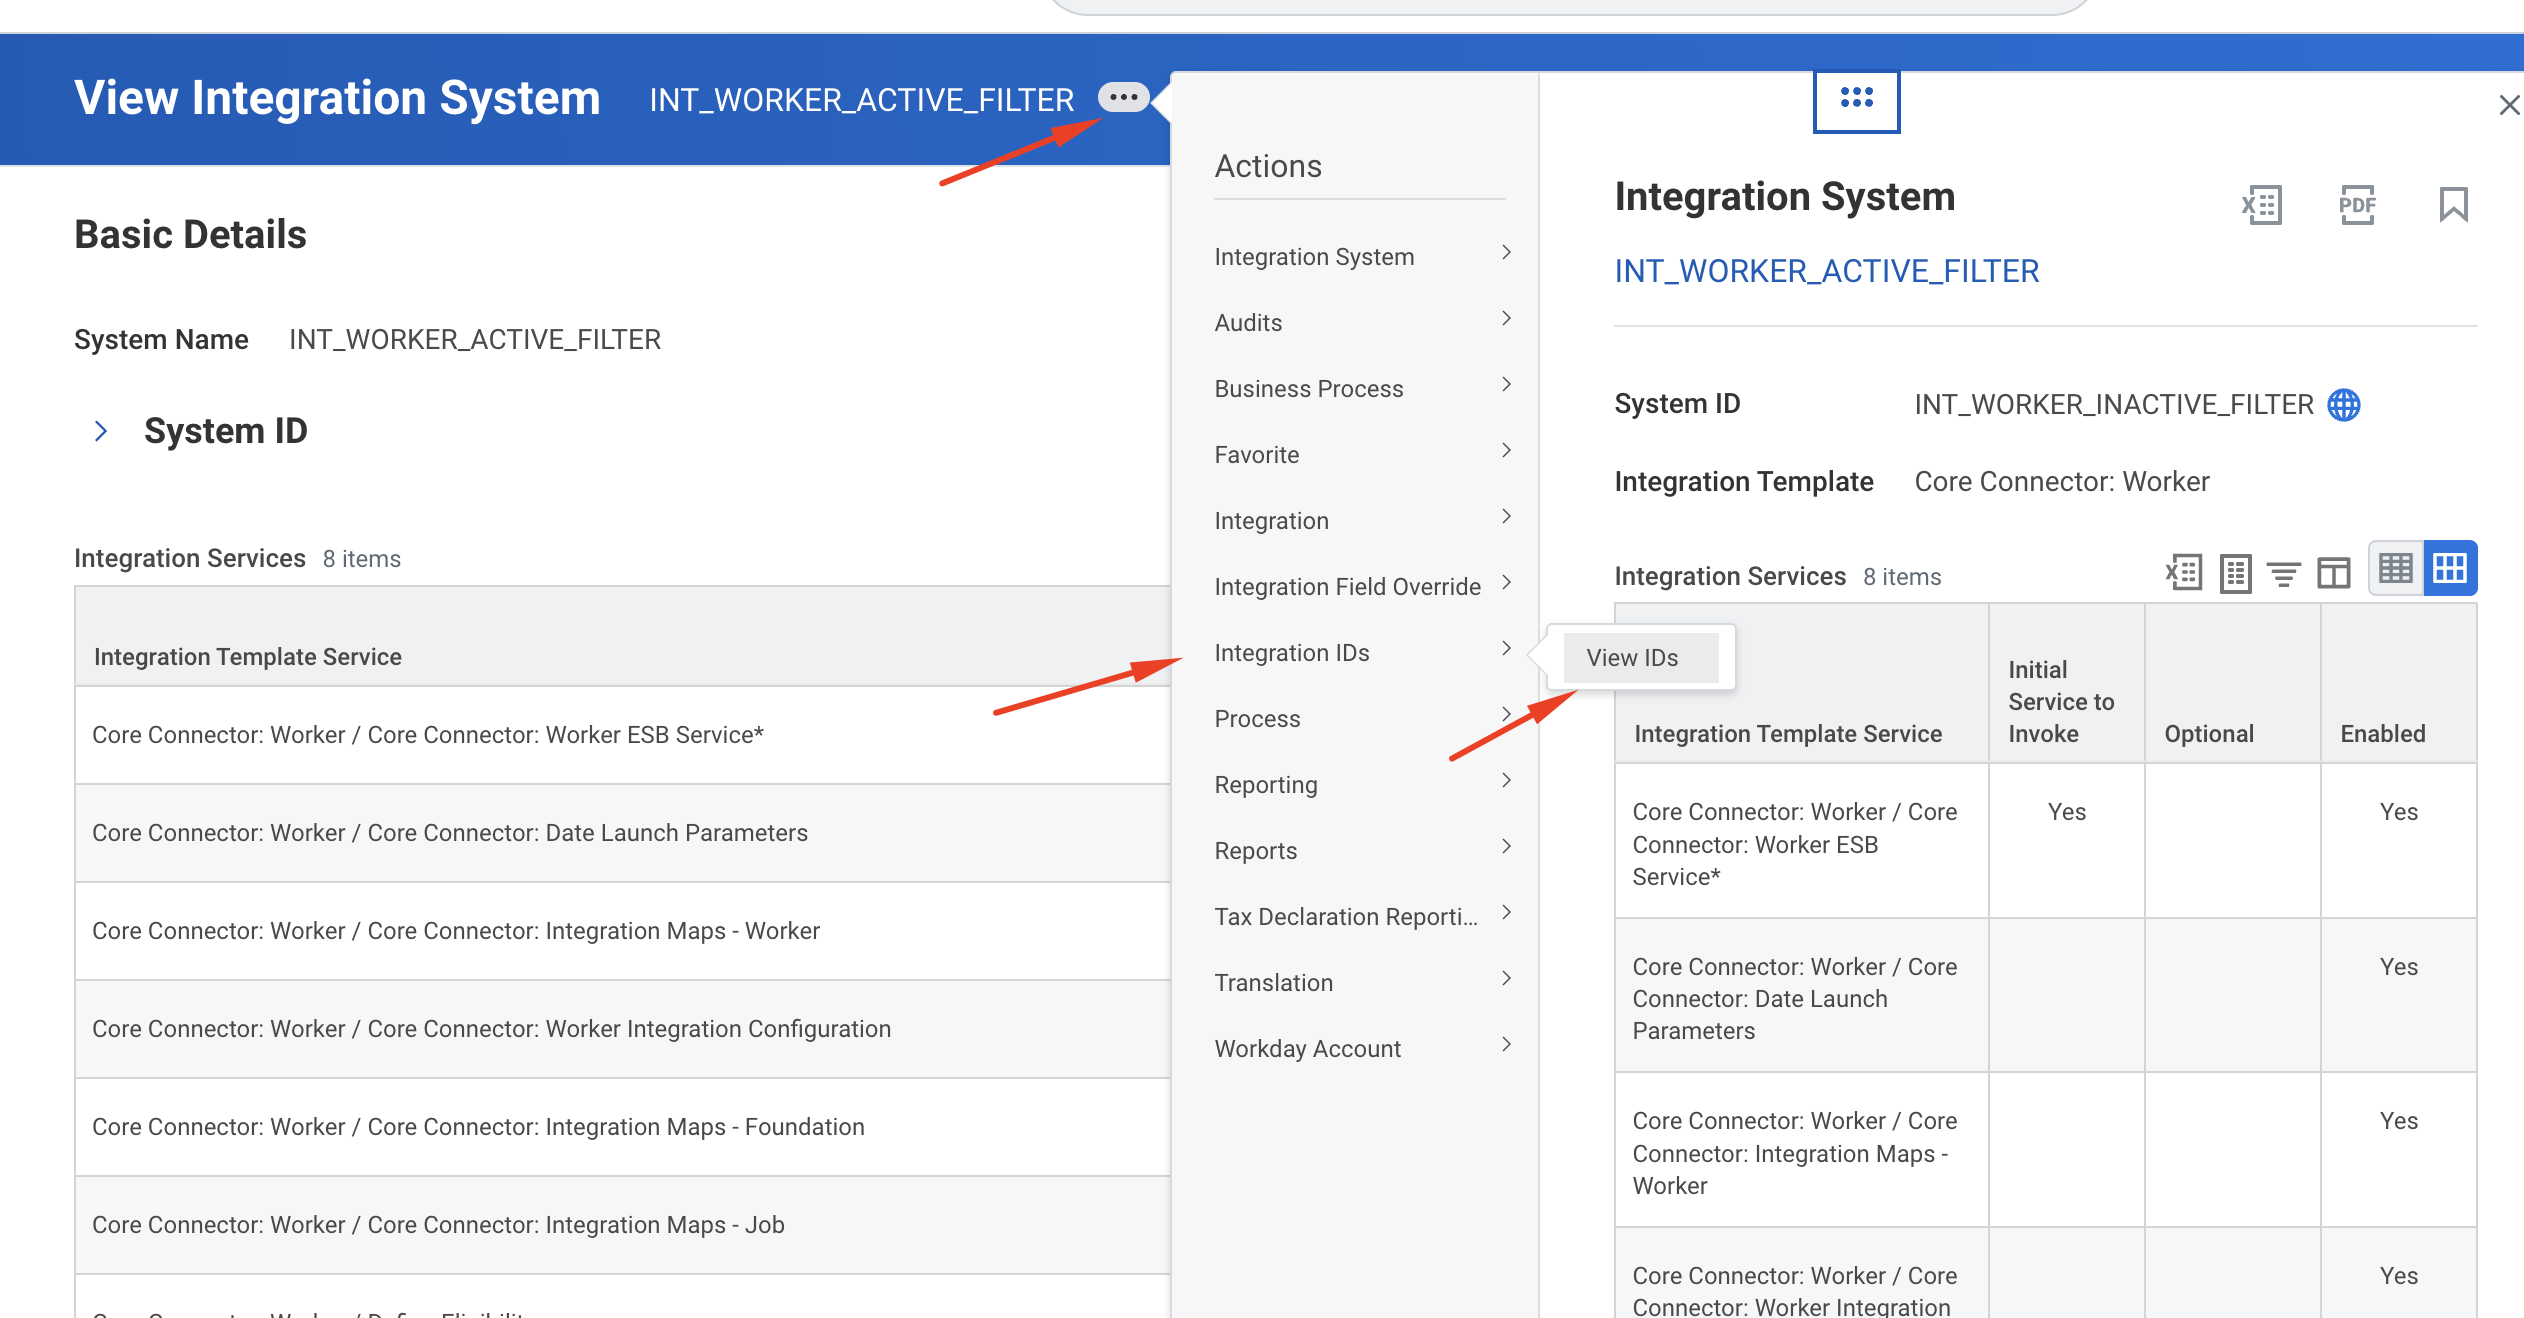Expand the Business Process submenu arrow
The height and width of the screenshot is (1318, 2524).
(1506, 385)
